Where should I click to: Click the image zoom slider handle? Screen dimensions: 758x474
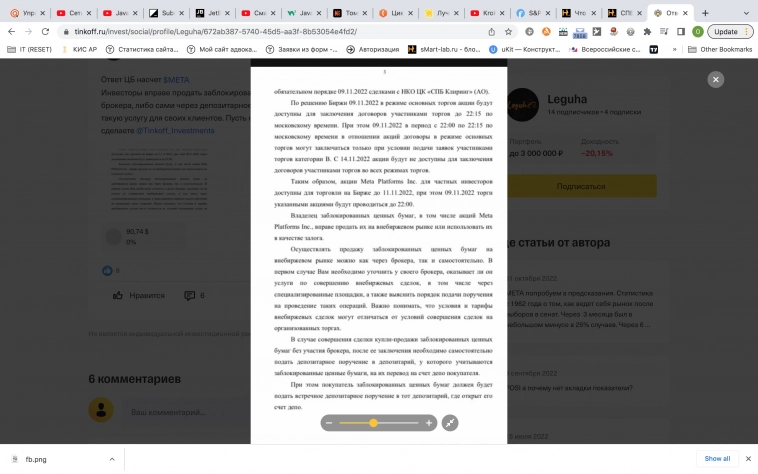(373, 423)
